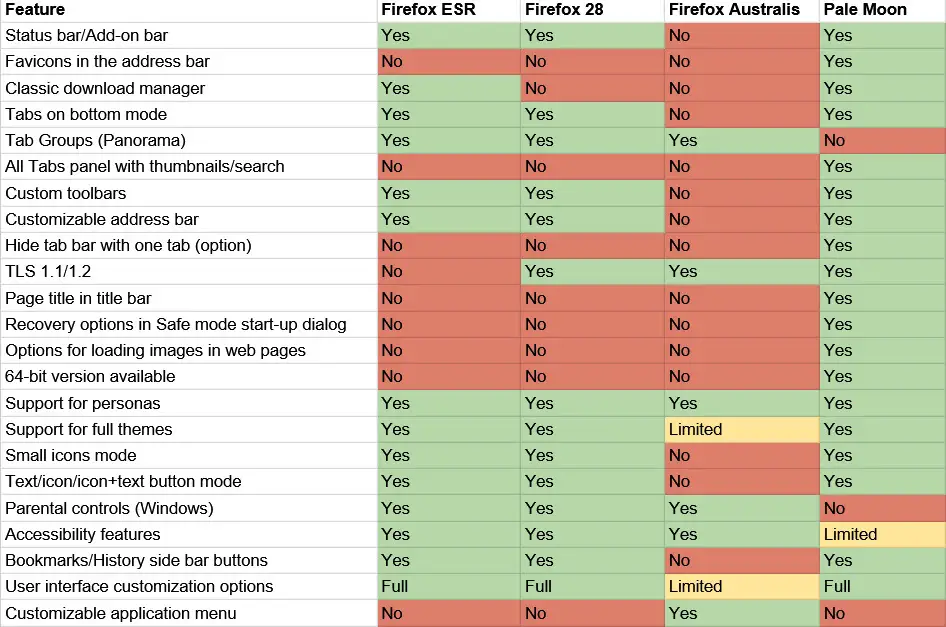Select Pale Moon's Limited cell for Accessibility features
Screen dimensions: 946x627
[x=882, y=534]
